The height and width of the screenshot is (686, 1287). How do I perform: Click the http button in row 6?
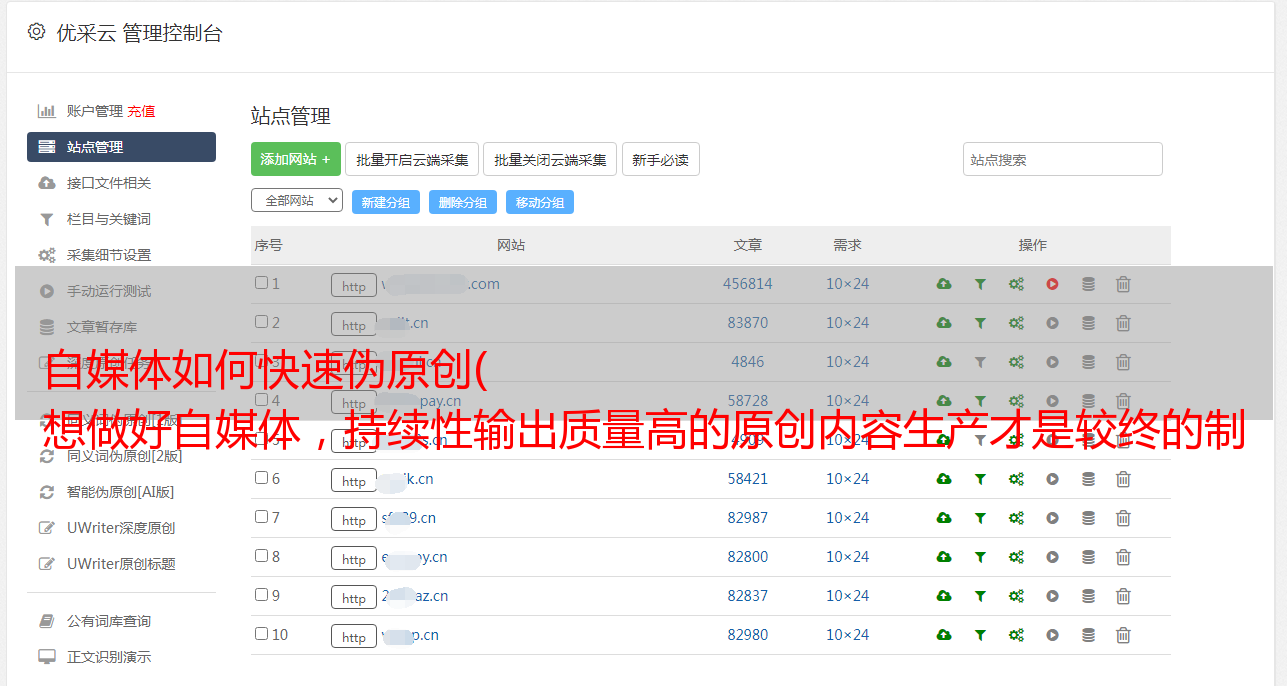[x=354, y=481]
